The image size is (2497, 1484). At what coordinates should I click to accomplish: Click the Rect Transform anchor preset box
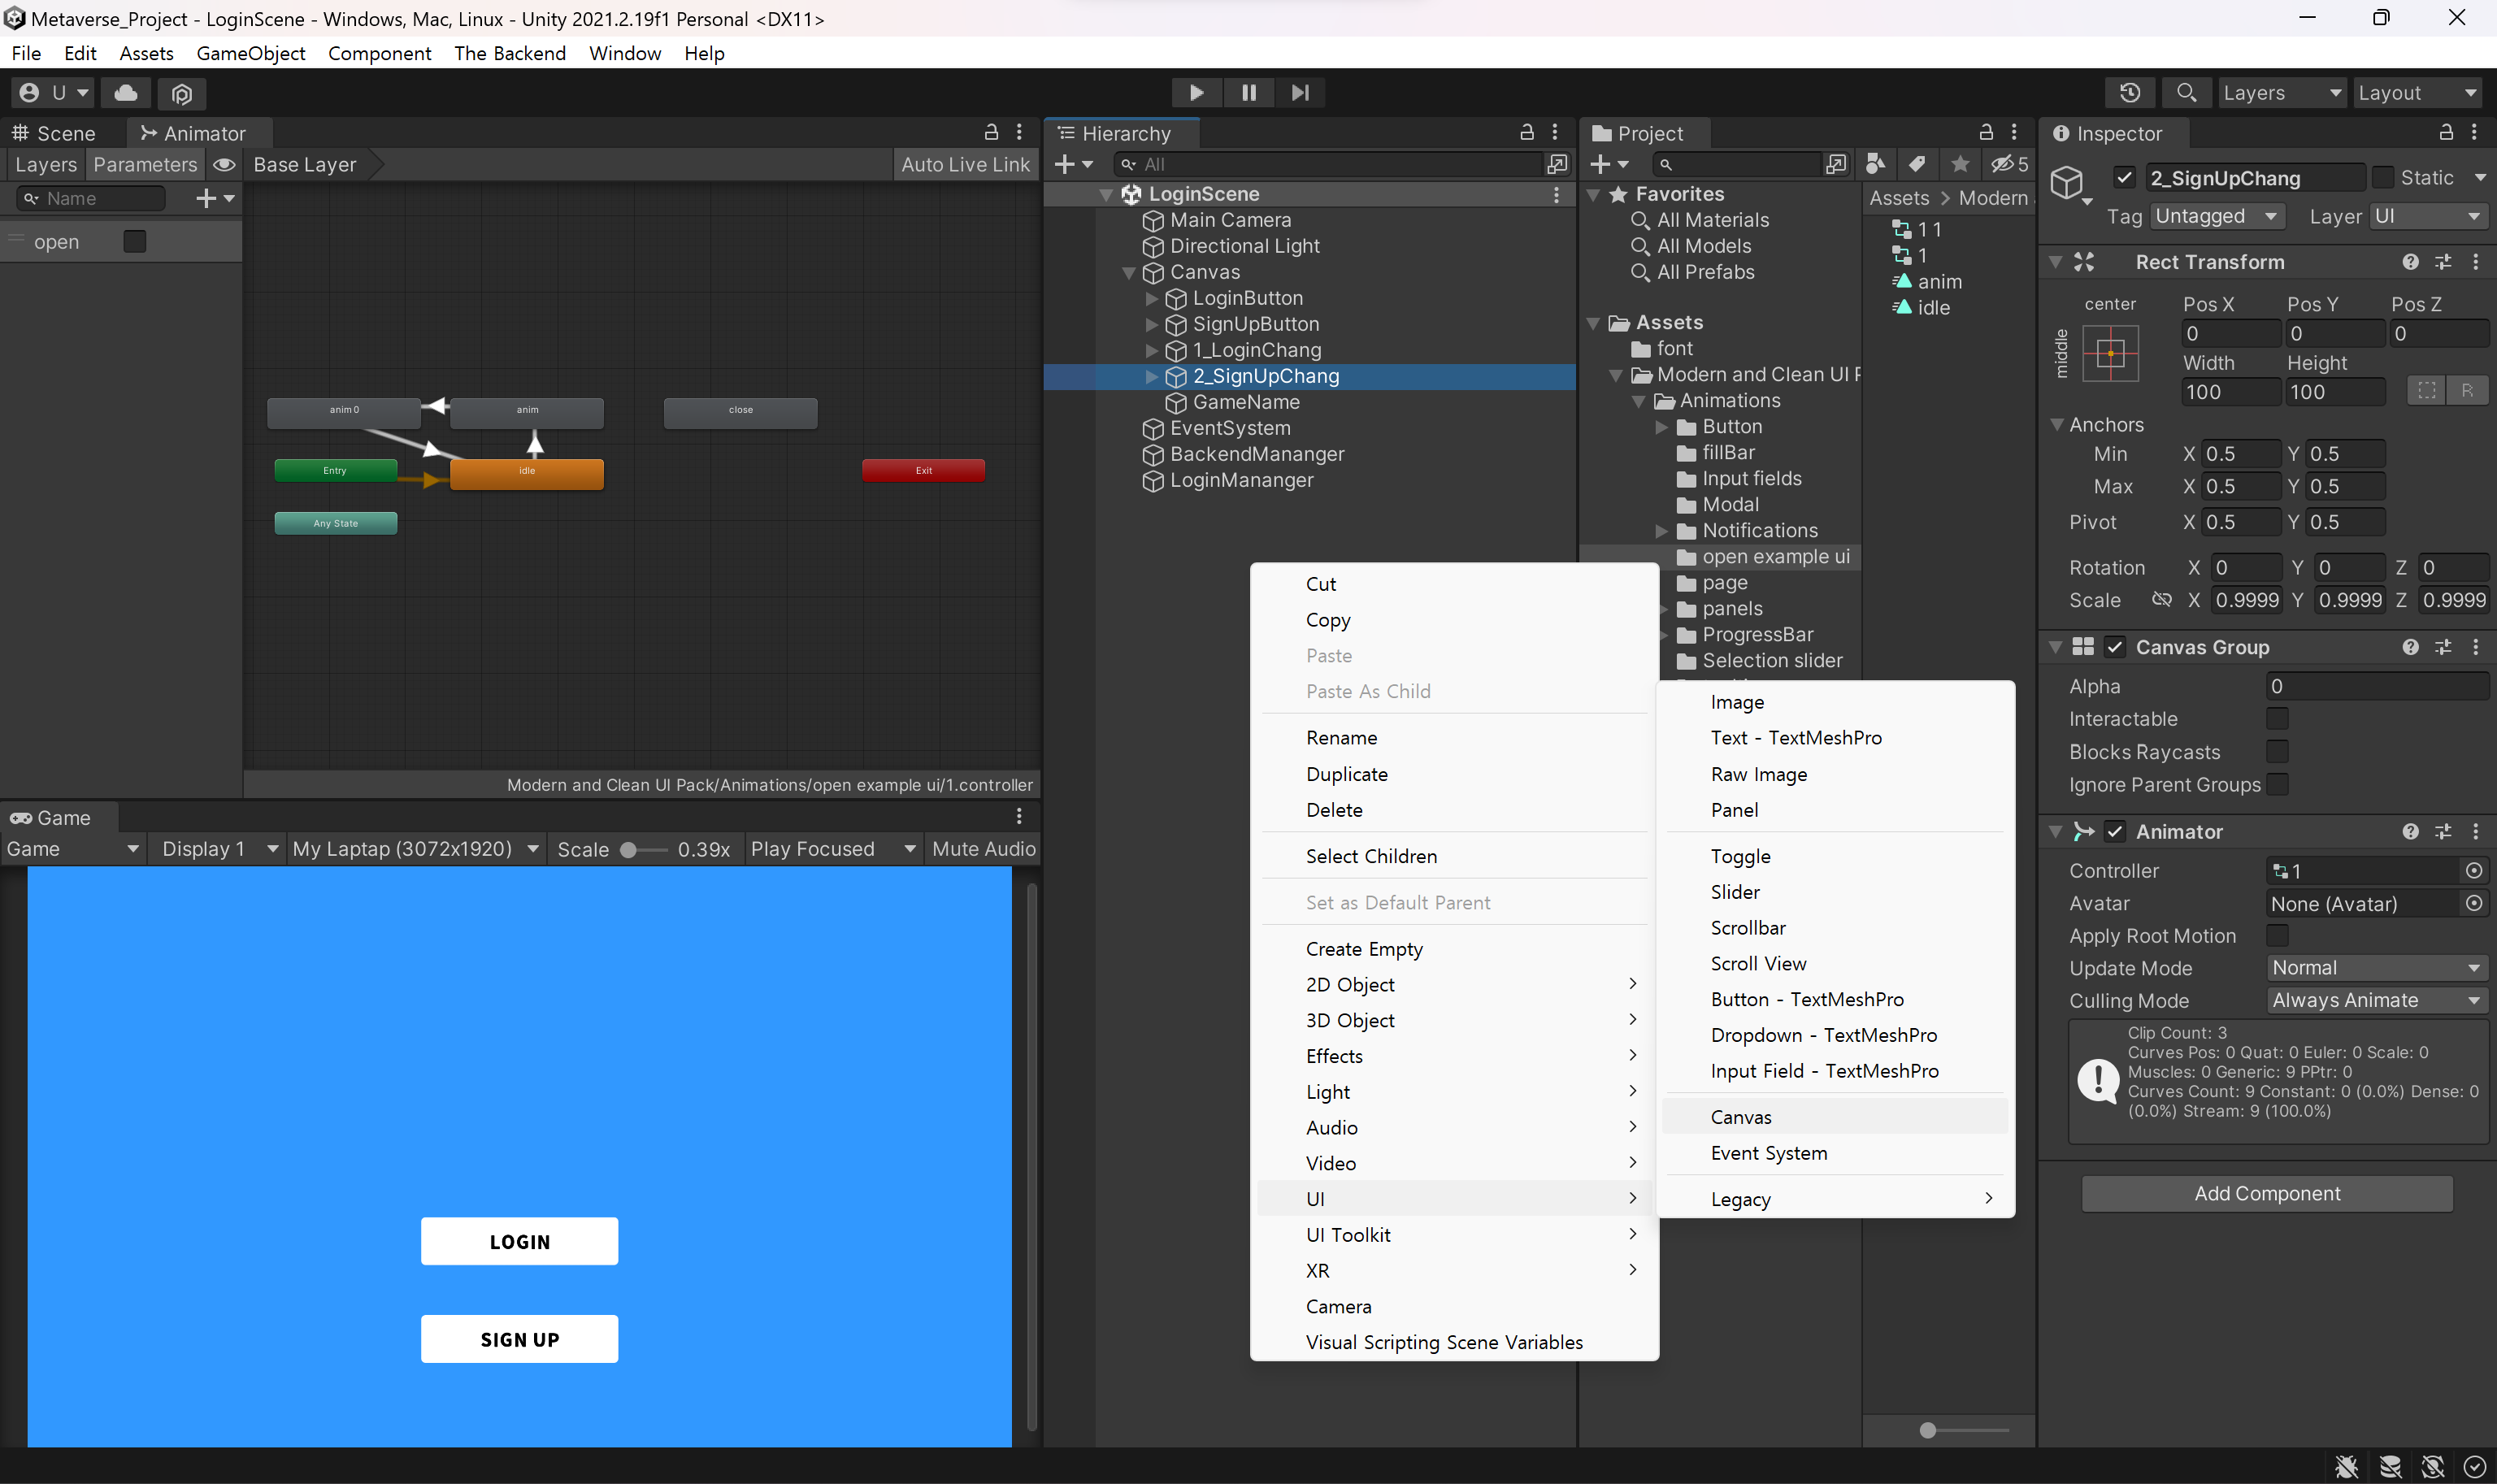click(2110, 353)
